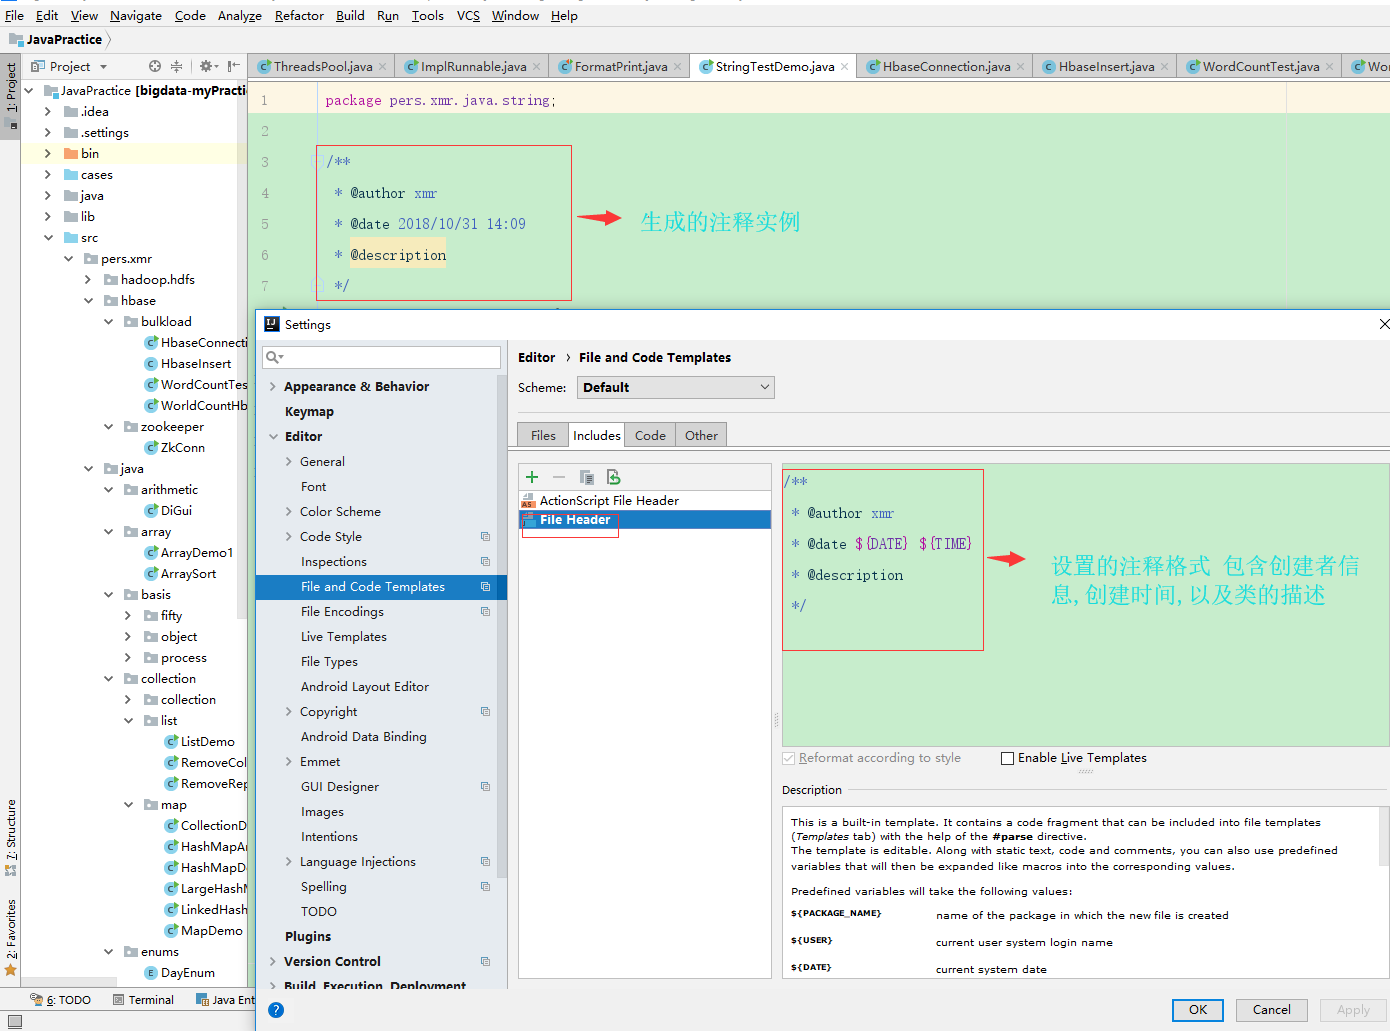Image resolution: width=1390 pixels, height=1031 pixels.
Task: Click the Apply button
Action: click(1353, 1010)
